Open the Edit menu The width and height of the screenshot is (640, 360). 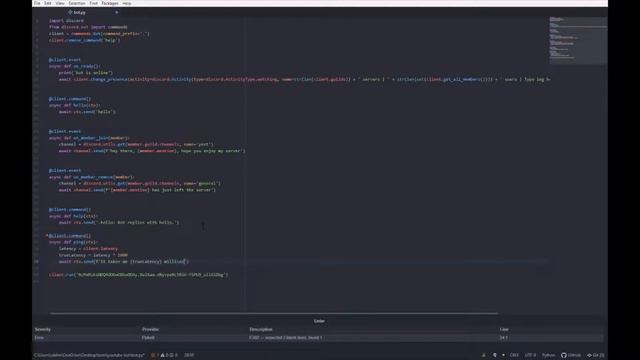click(48, 3)
